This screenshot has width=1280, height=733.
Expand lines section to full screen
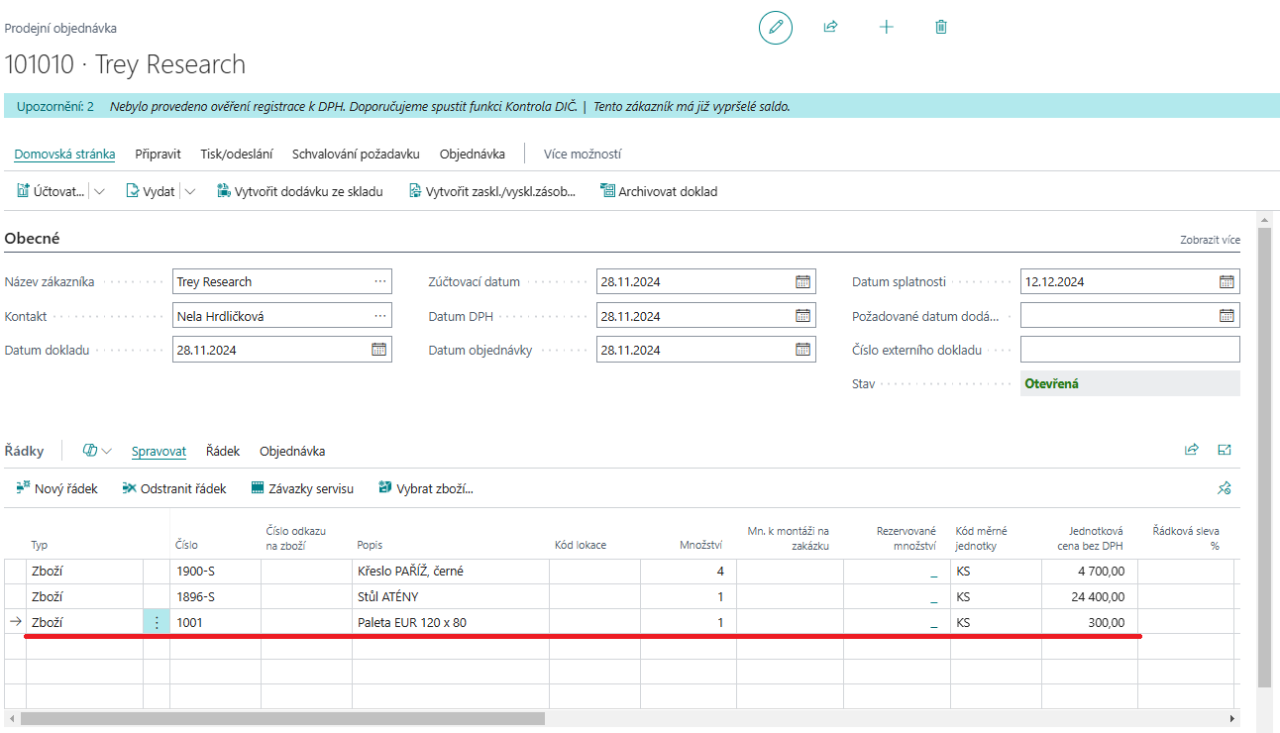1224,450
